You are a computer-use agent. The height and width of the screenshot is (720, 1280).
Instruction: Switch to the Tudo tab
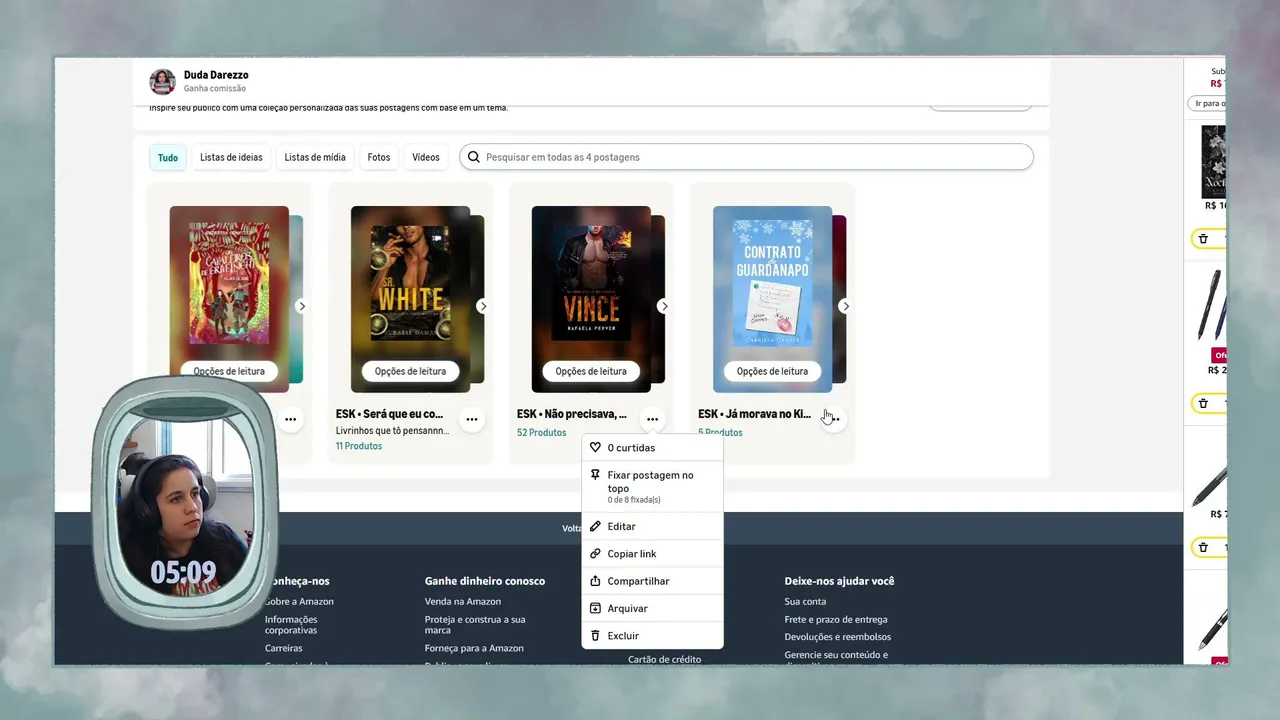pyautogui.click(x=168, y=157)
